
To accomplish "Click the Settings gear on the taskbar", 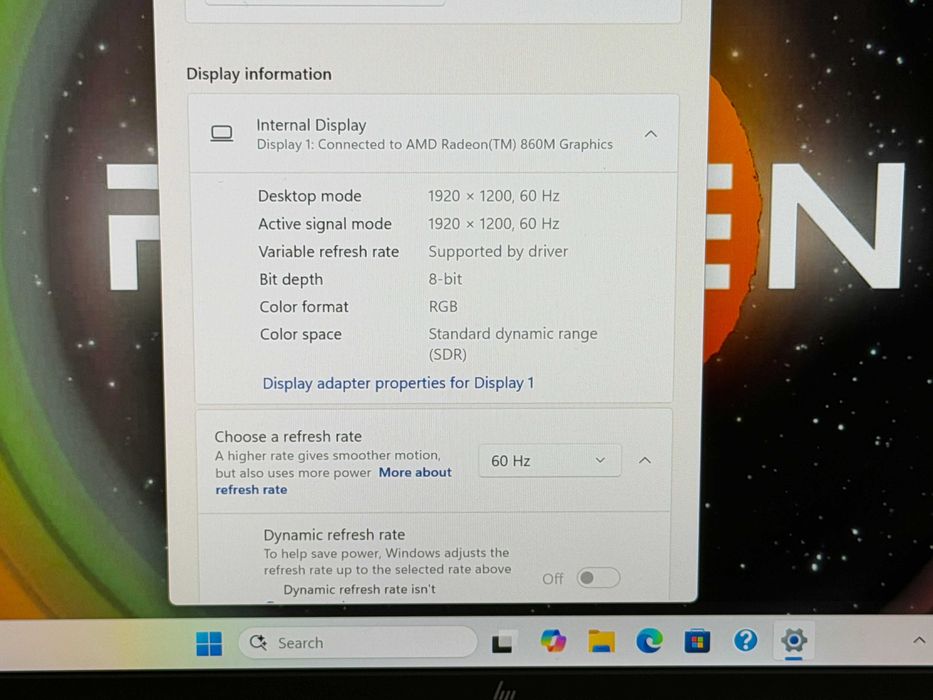I will 794,640.
